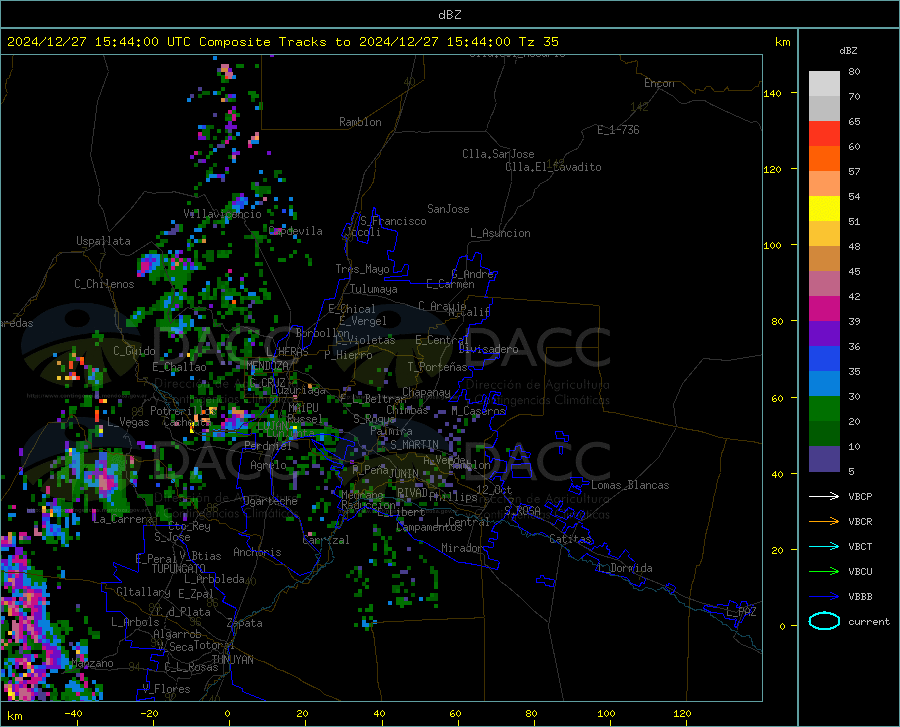Click the dBZ title at top
900x727 pixels.
[x=449, y=15]
